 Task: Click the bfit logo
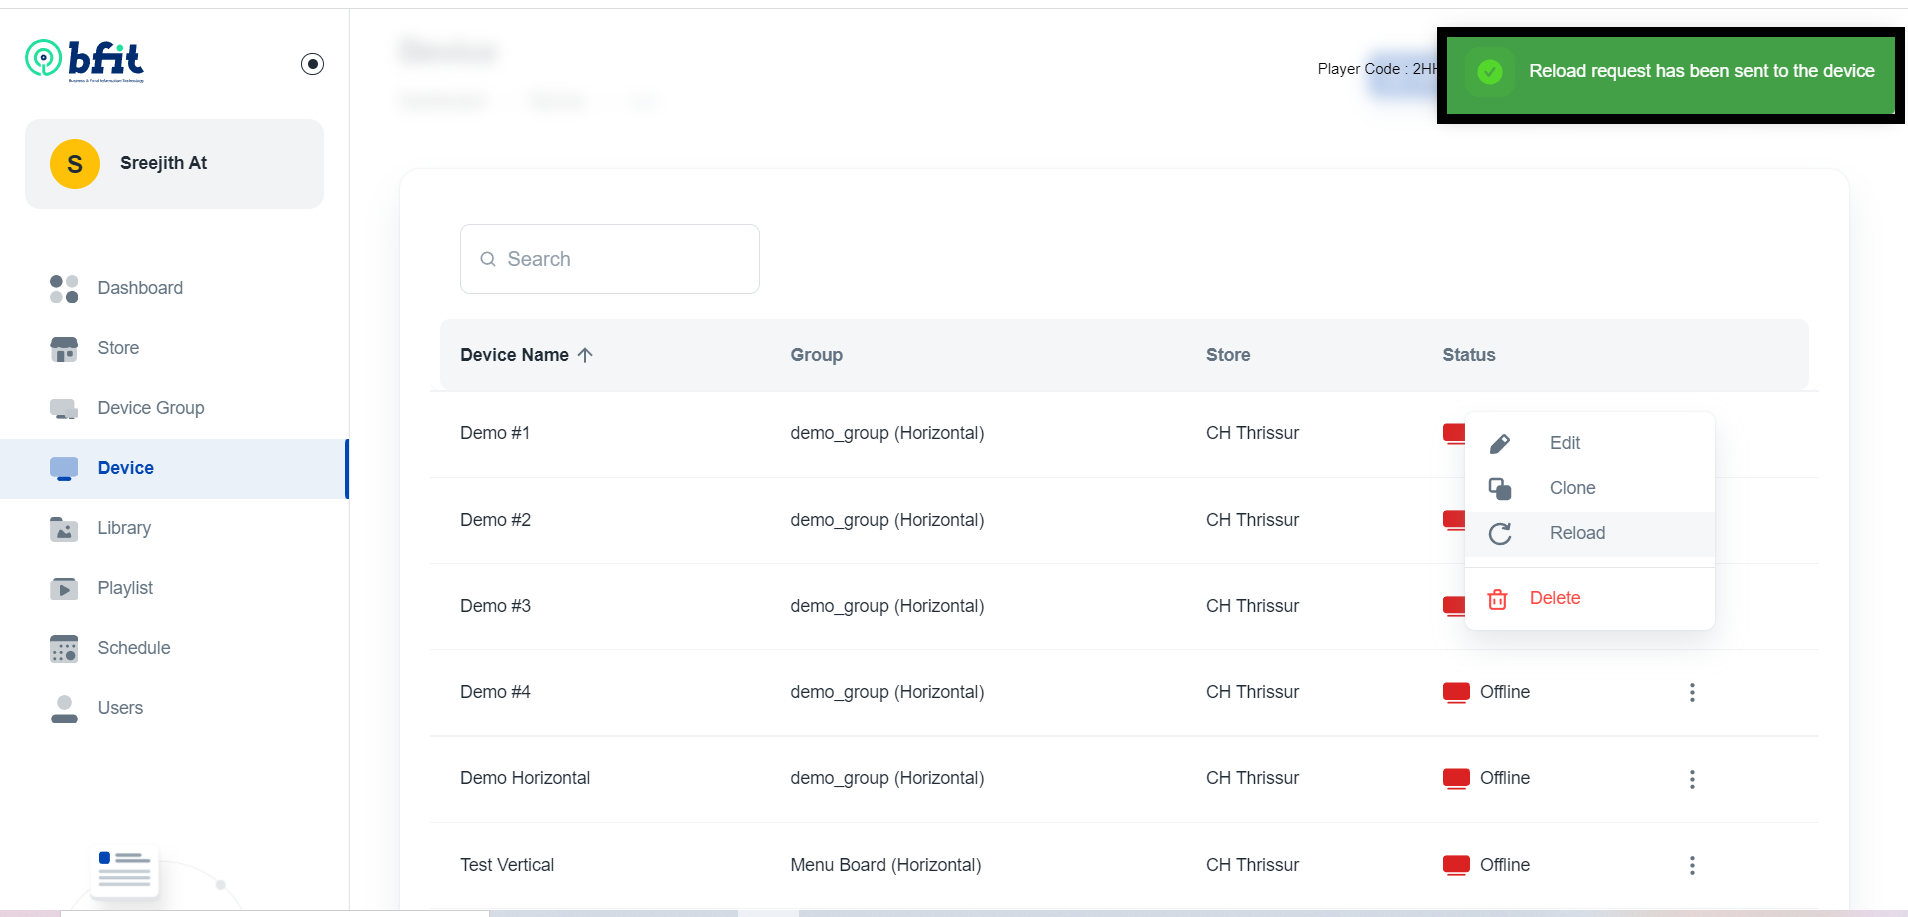85,61
